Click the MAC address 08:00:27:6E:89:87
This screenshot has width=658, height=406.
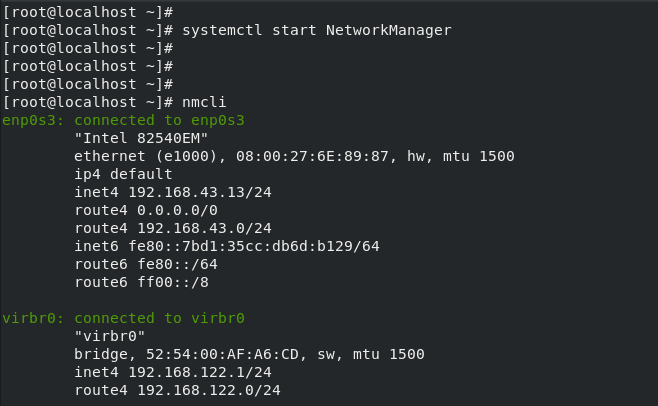315,156
